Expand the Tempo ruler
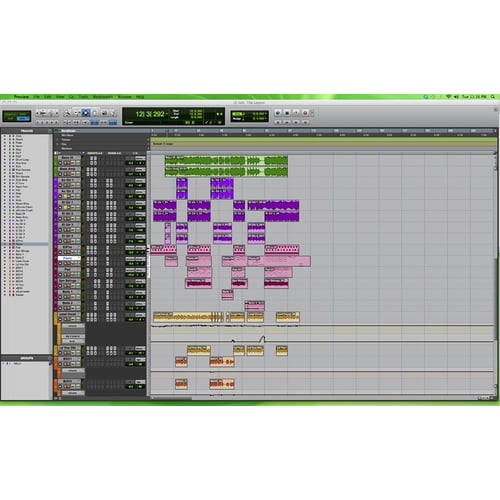 57,140
